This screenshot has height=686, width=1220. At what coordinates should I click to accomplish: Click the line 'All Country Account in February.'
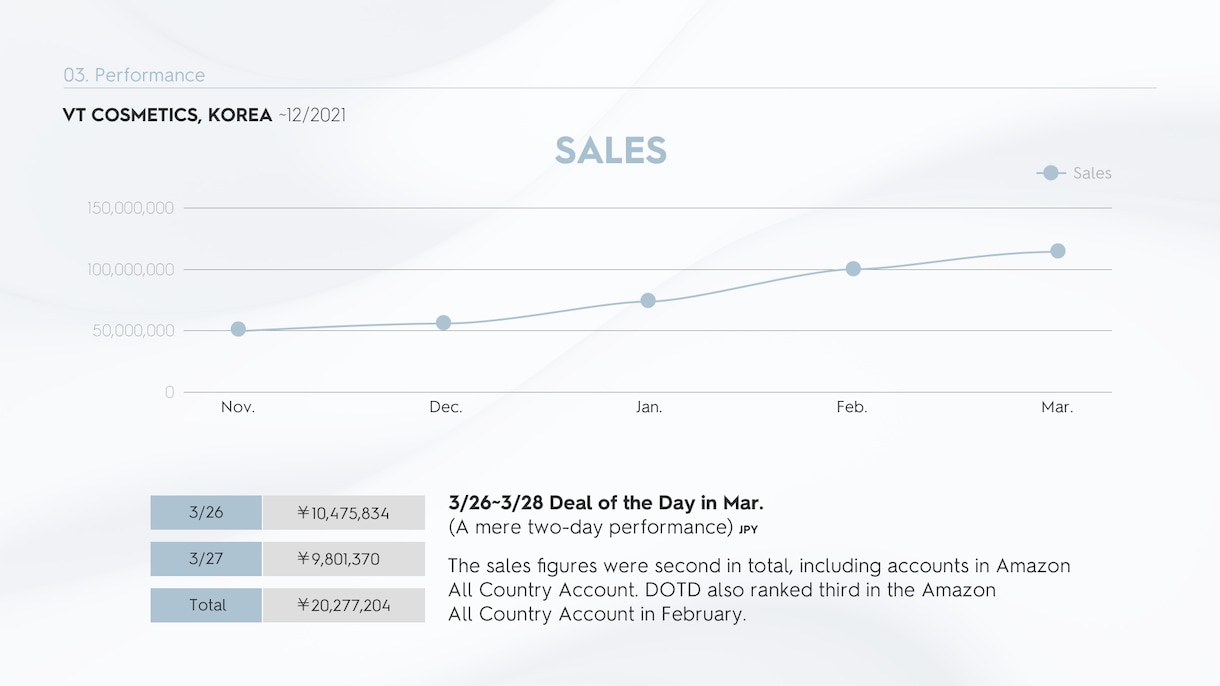click(x=597, y=614)
